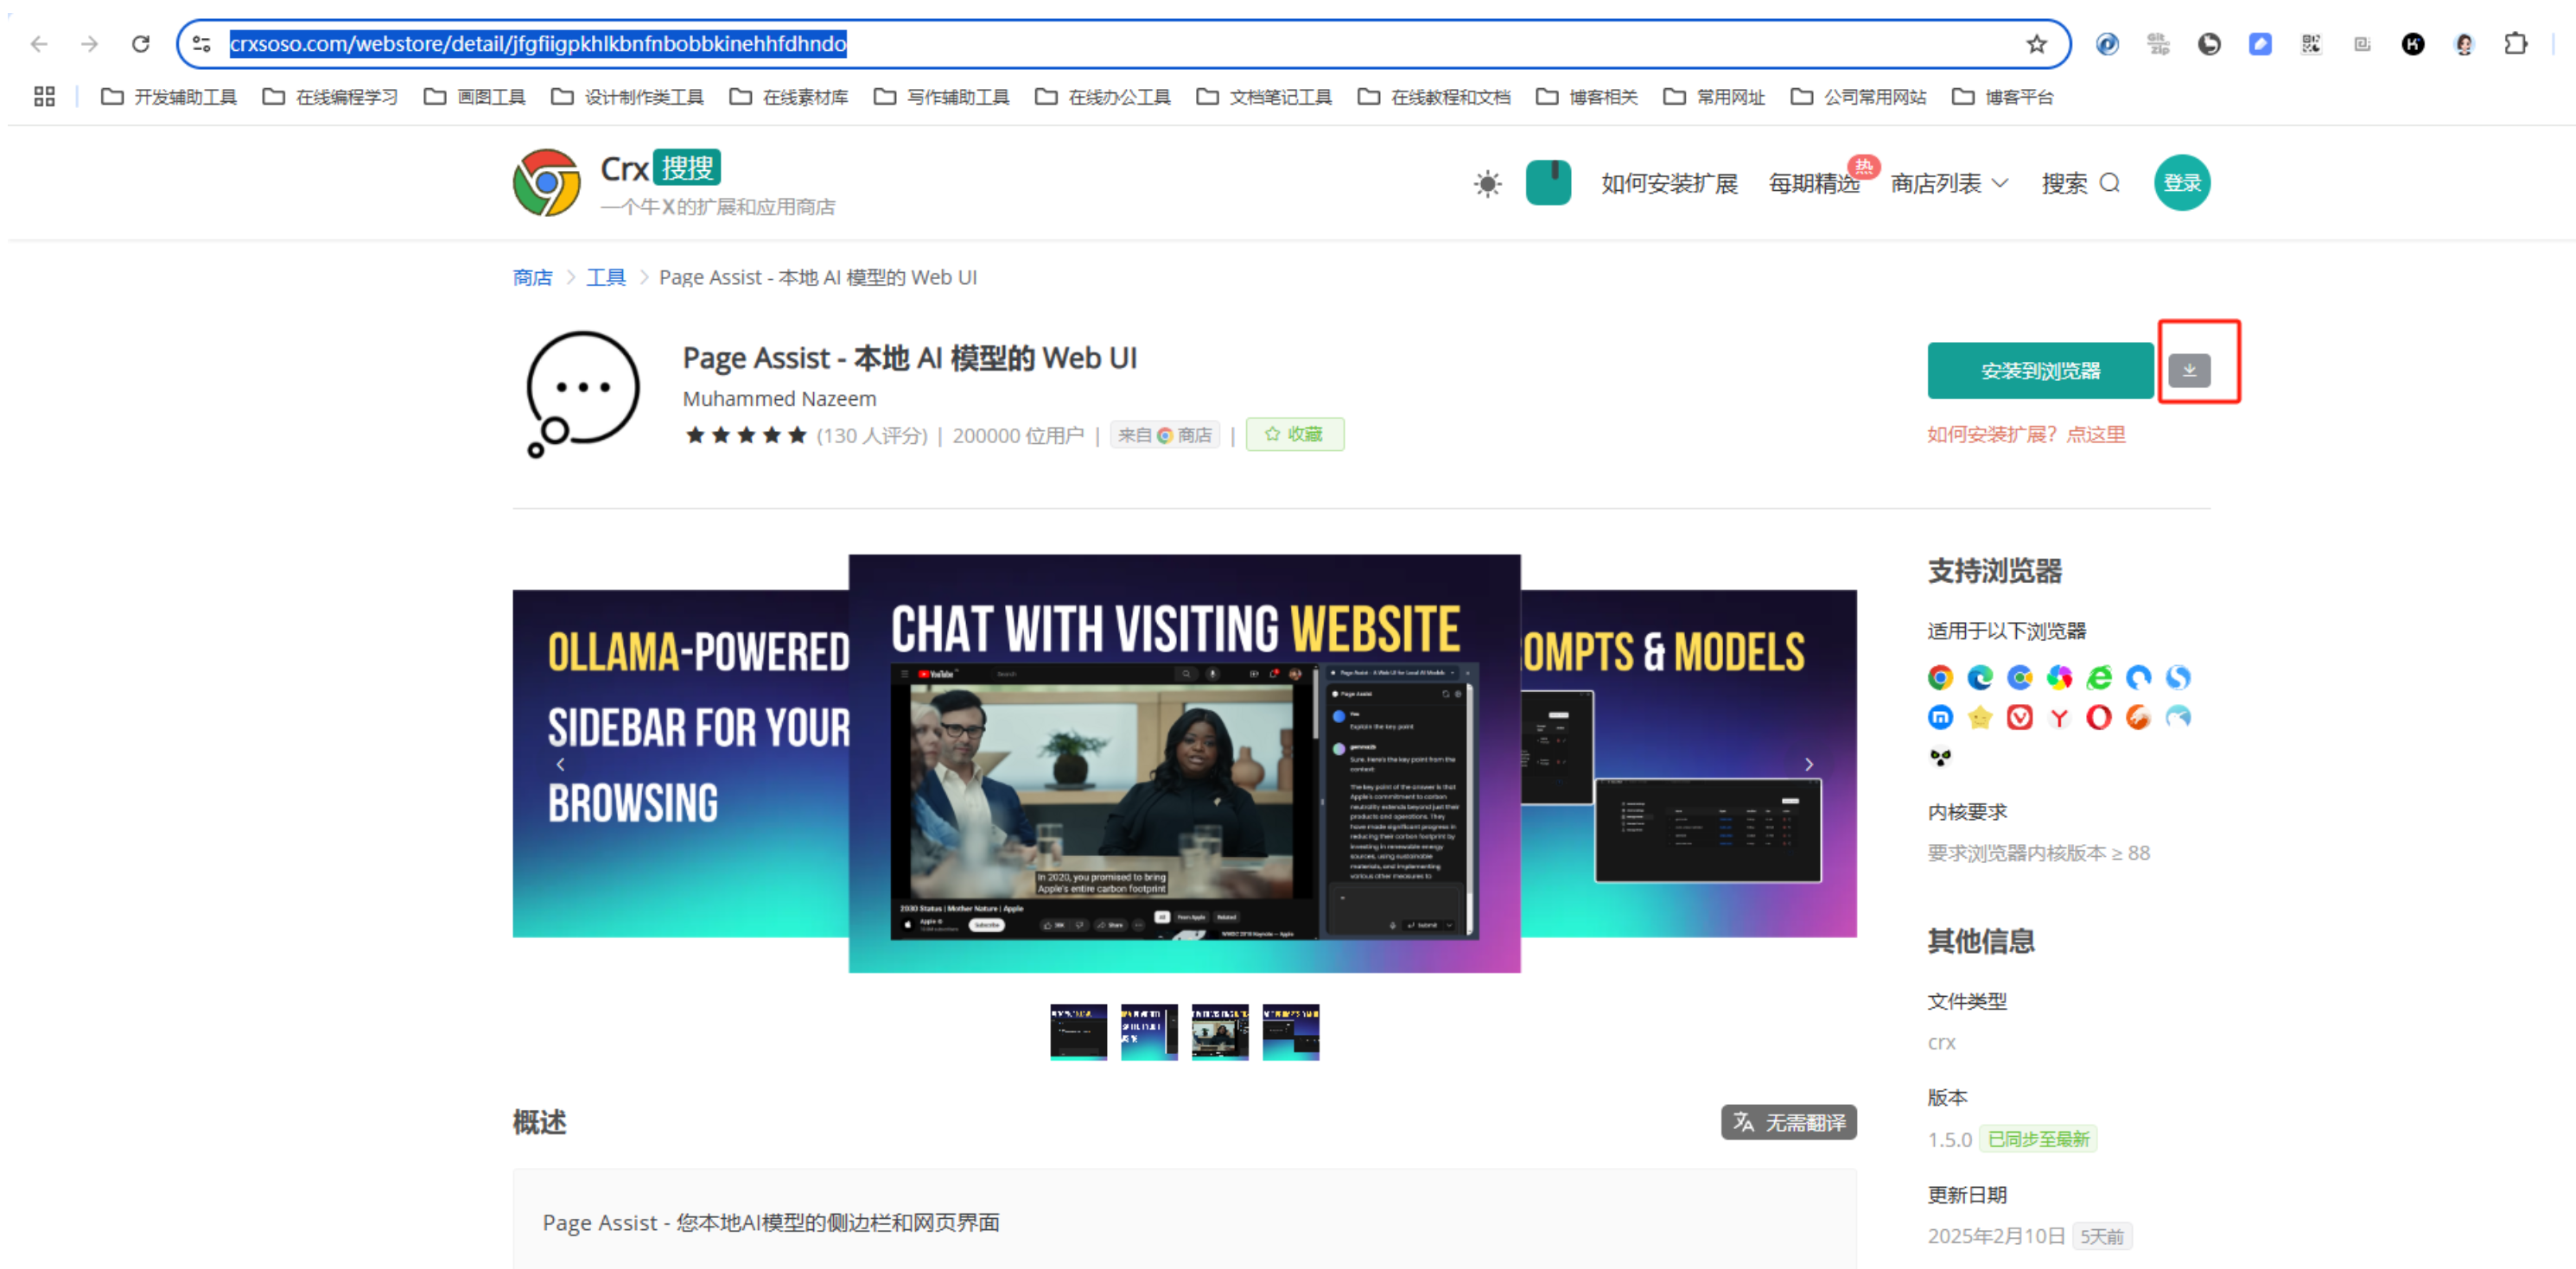
Task: Click the bookmark star in address bar
Action: [x=2036, y=44]
